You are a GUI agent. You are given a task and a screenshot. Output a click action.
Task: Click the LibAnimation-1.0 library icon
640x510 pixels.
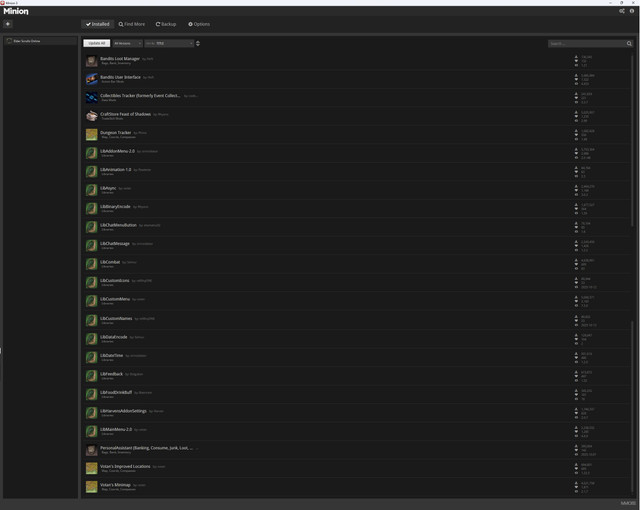pyautogui.click(x=91, y=172)
